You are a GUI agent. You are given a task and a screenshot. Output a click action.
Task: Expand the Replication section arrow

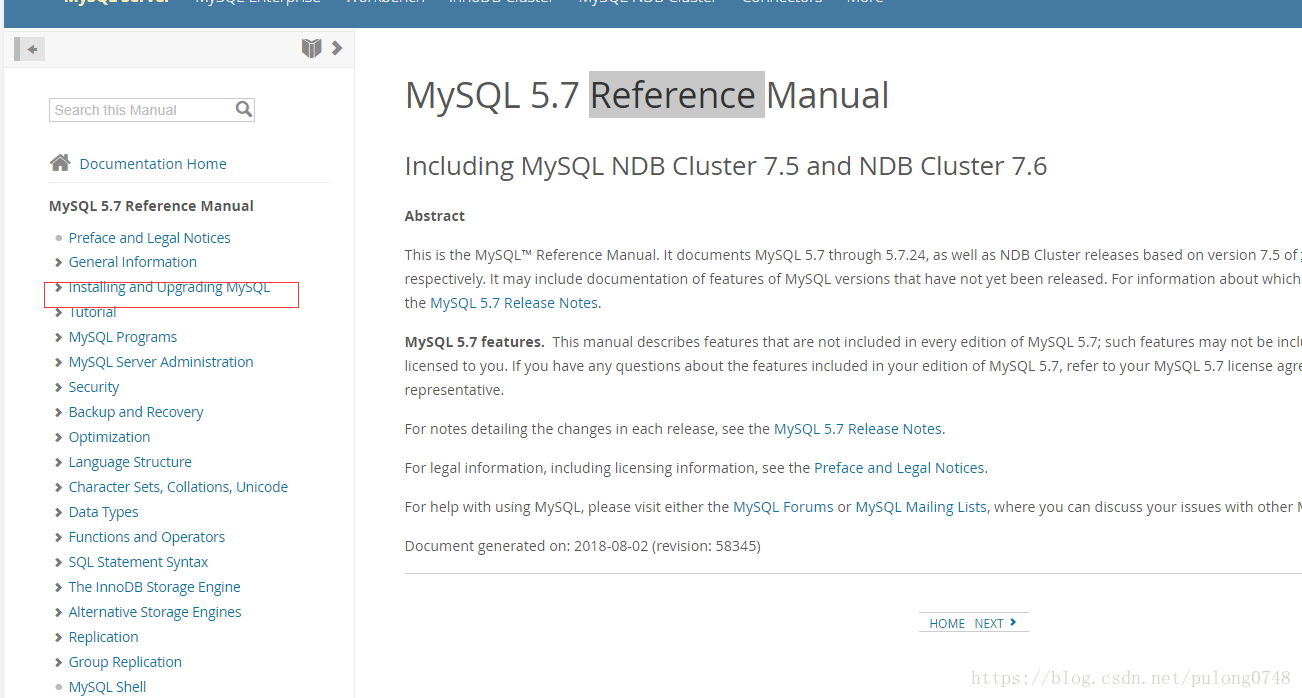59,637
